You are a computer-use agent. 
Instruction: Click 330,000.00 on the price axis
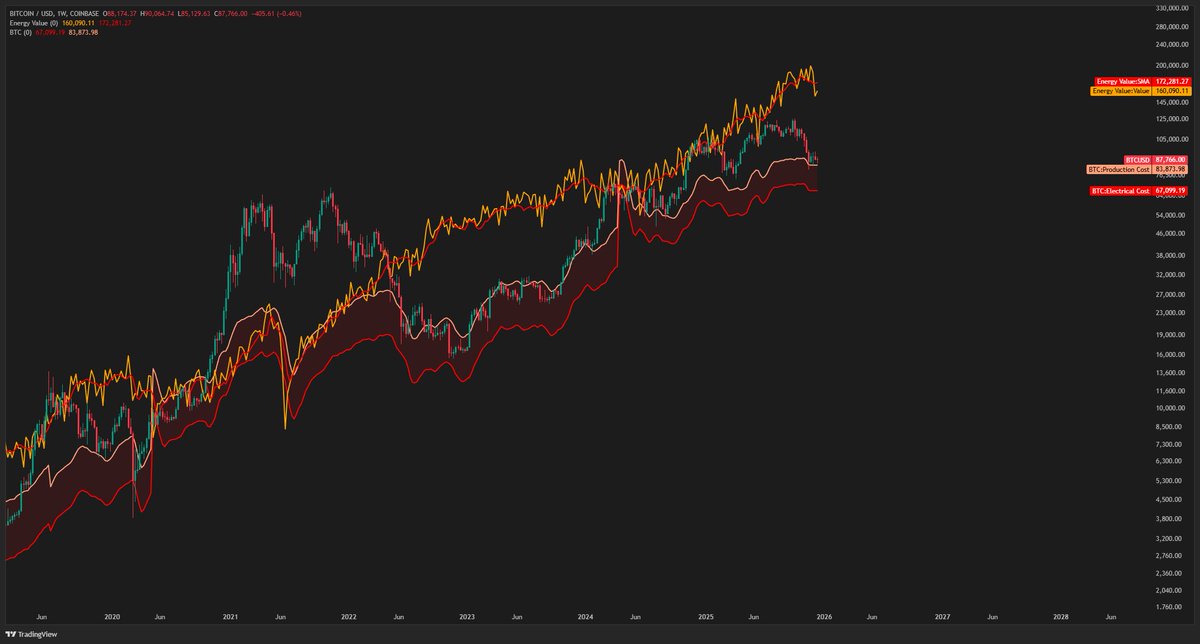pos(1172,7)
